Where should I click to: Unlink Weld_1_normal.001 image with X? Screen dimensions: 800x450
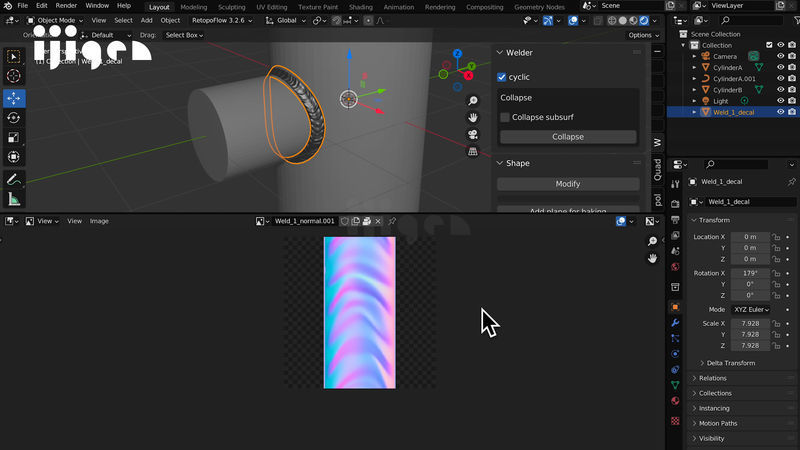[378, 221]
